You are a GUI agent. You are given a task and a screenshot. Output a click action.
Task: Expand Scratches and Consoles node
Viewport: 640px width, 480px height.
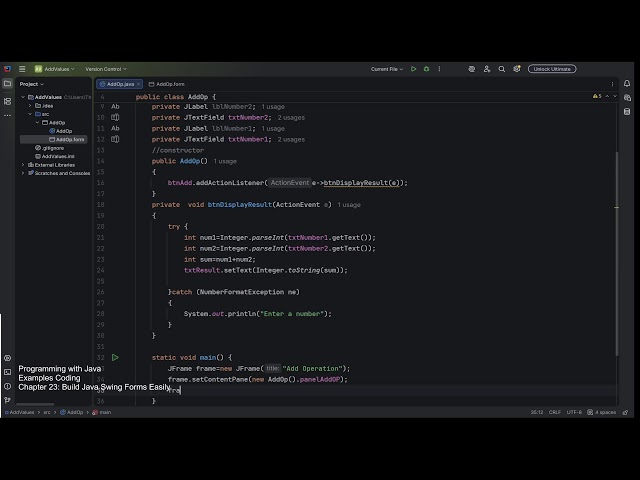pyautogui.click(x=23, y=173)
